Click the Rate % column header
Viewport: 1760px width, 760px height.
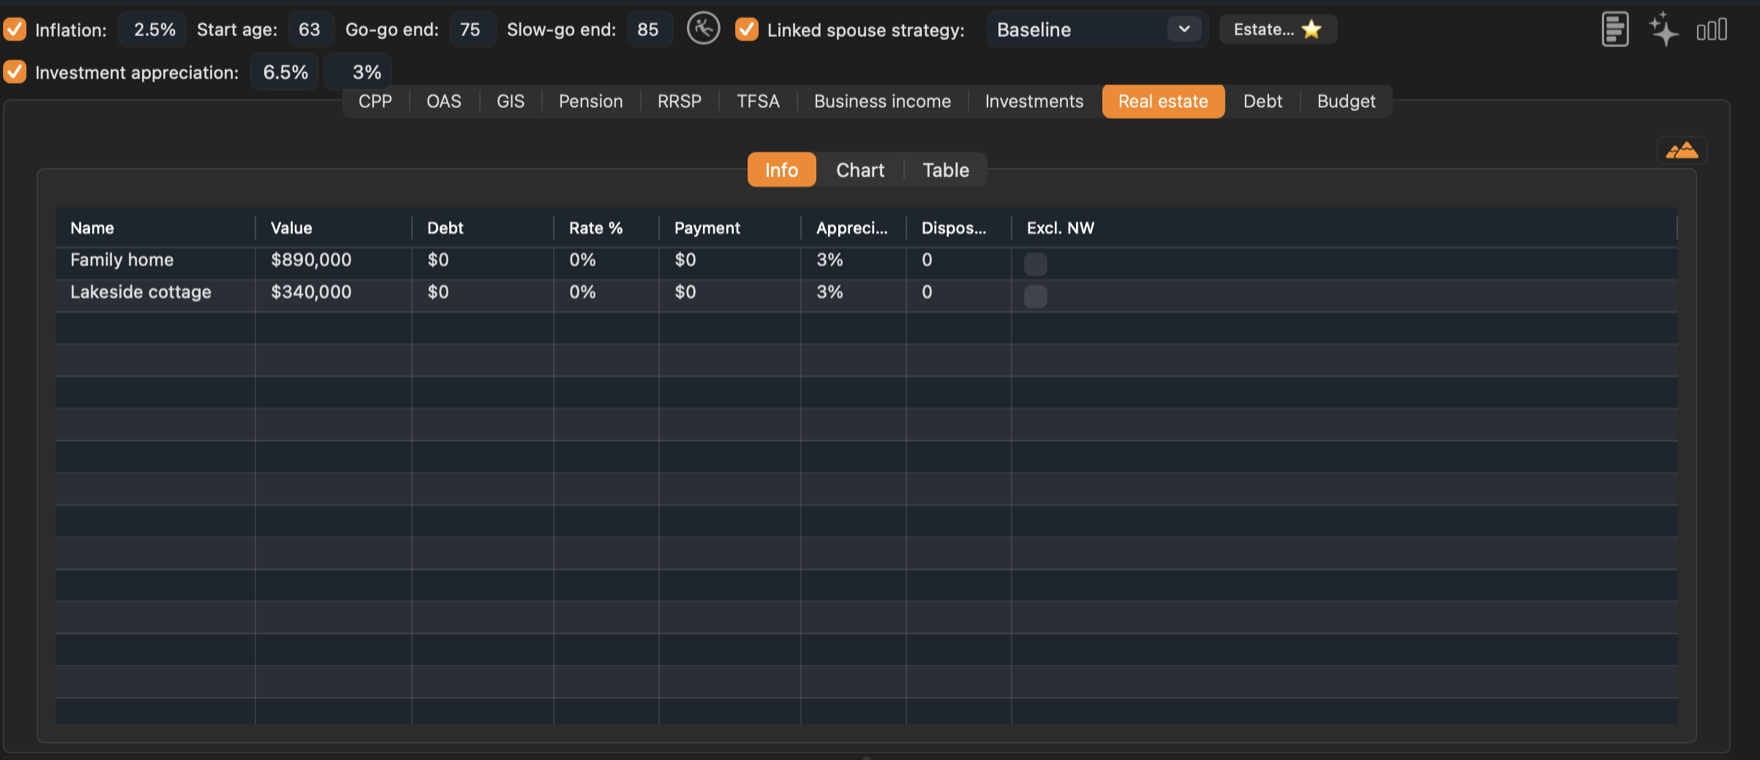[x=606, y=228]
